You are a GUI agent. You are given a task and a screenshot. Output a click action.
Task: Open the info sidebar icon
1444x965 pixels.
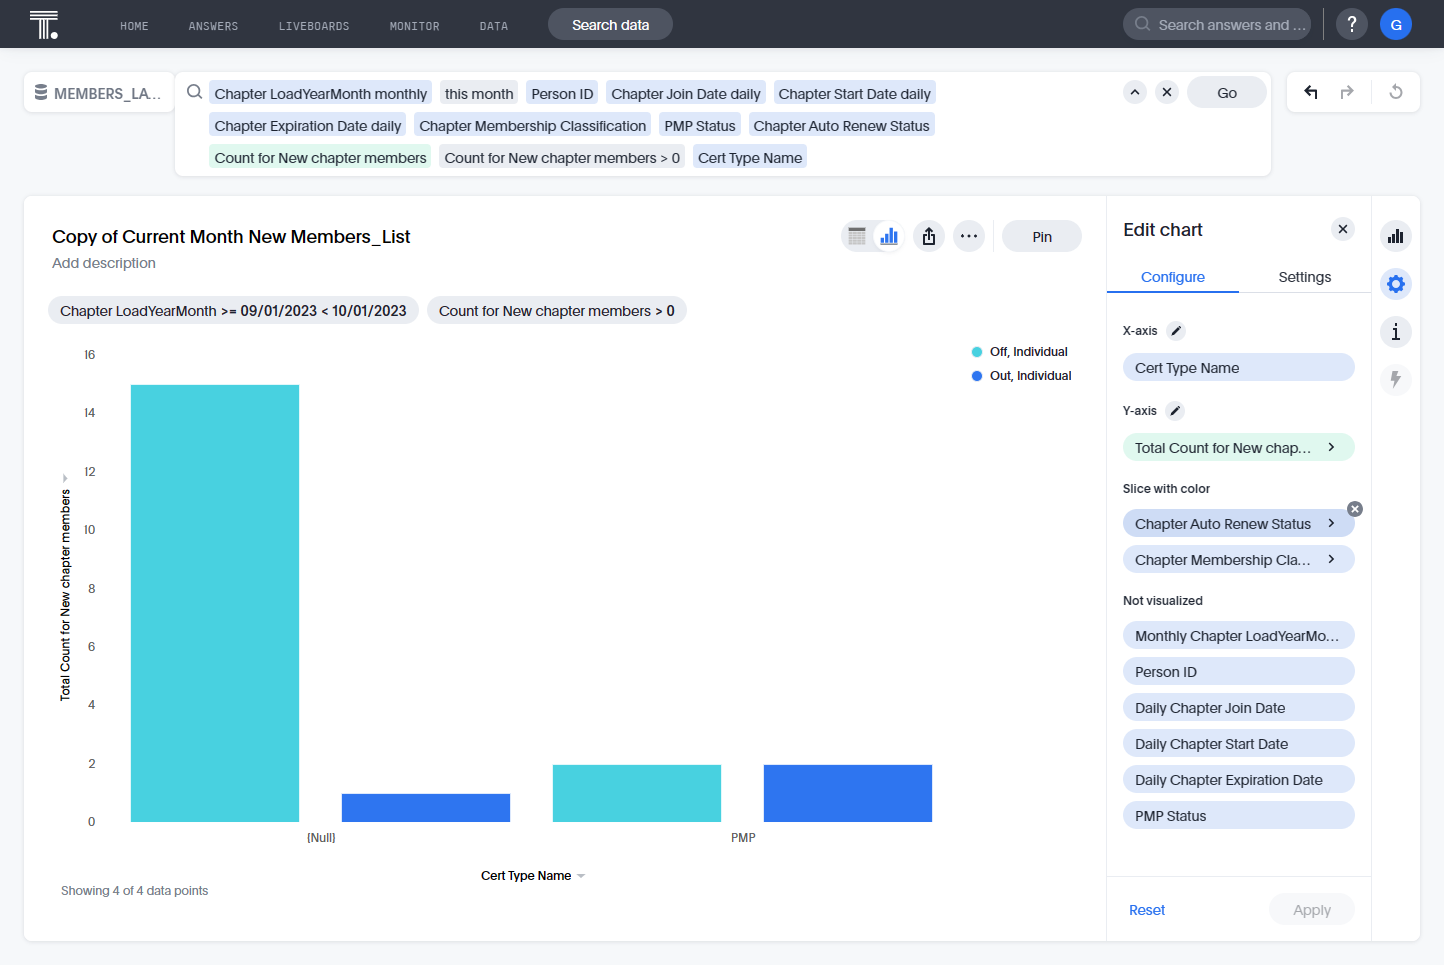[x=1396, y=332]
